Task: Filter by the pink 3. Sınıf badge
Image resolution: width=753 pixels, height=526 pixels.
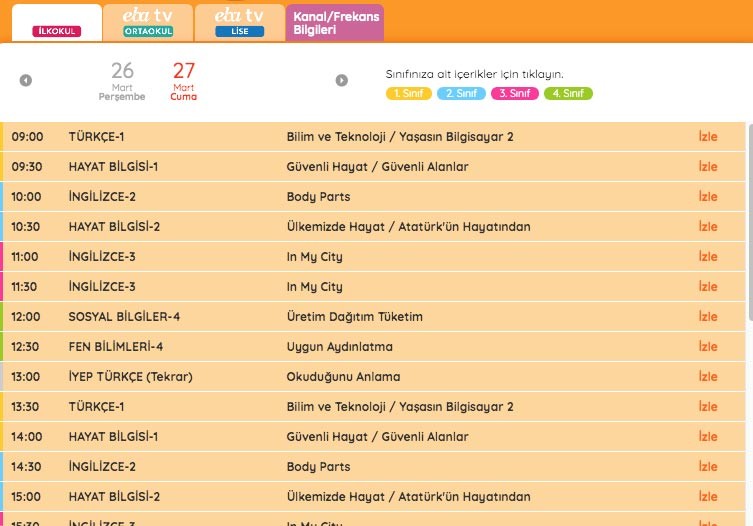Action: [x=515, y=94]
